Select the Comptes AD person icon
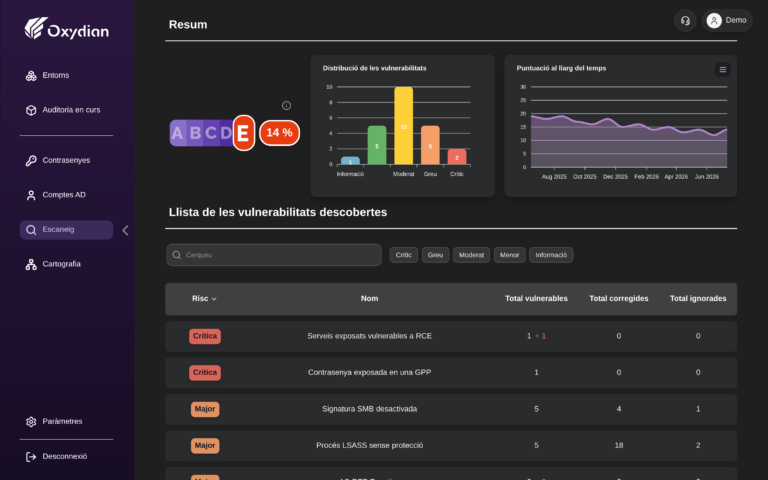Screen dimensions: 768x480 click(x=31, y=195)
